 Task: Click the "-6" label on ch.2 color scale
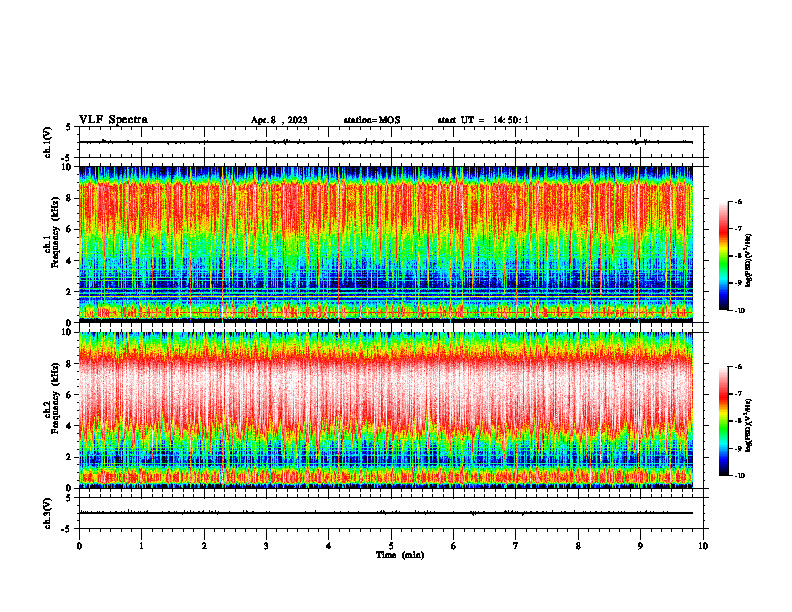[738, 367]
